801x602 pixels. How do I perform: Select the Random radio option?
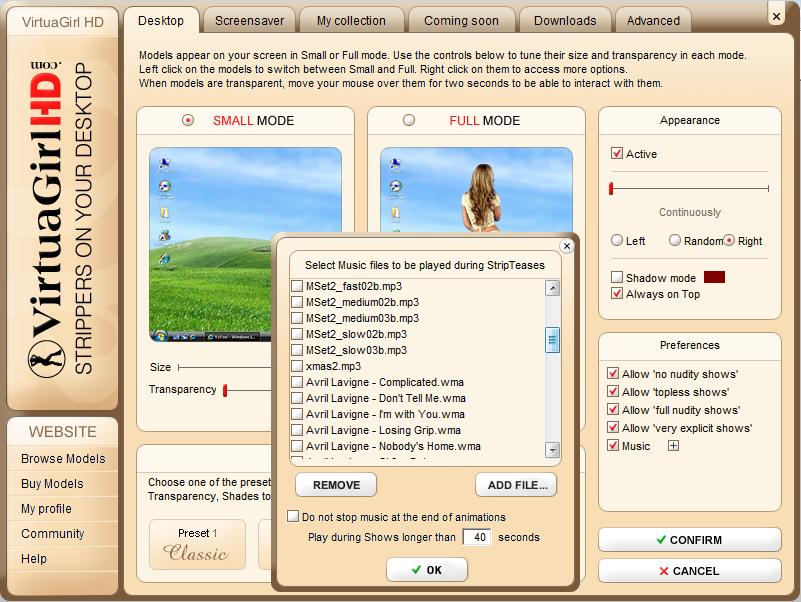675,240
